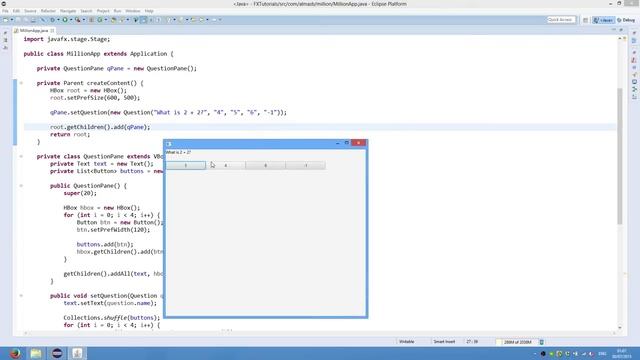The image size is (640, 360).
Task: Open the Refactor menu
Action: (x=48, y=11)
